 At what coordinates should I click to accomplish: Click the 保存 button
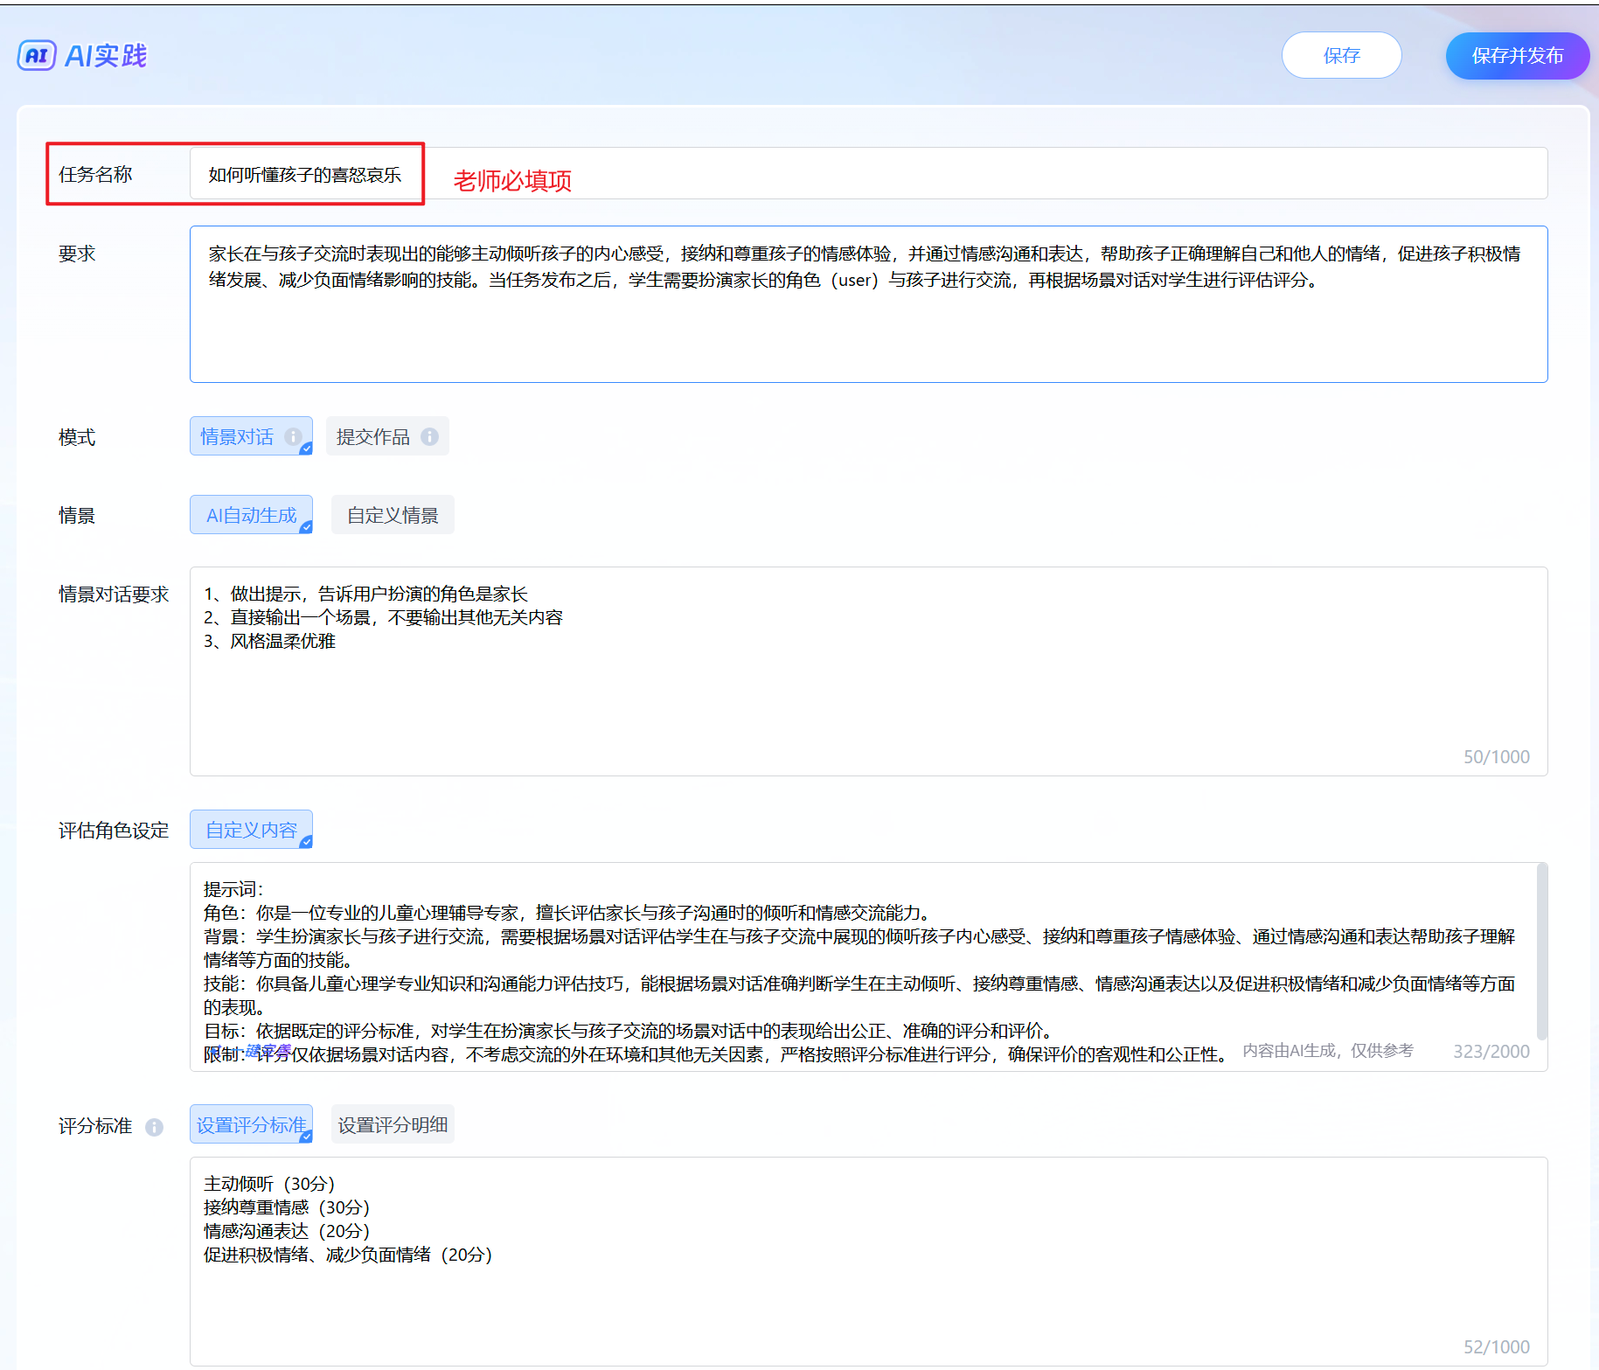coord(1341,56)
